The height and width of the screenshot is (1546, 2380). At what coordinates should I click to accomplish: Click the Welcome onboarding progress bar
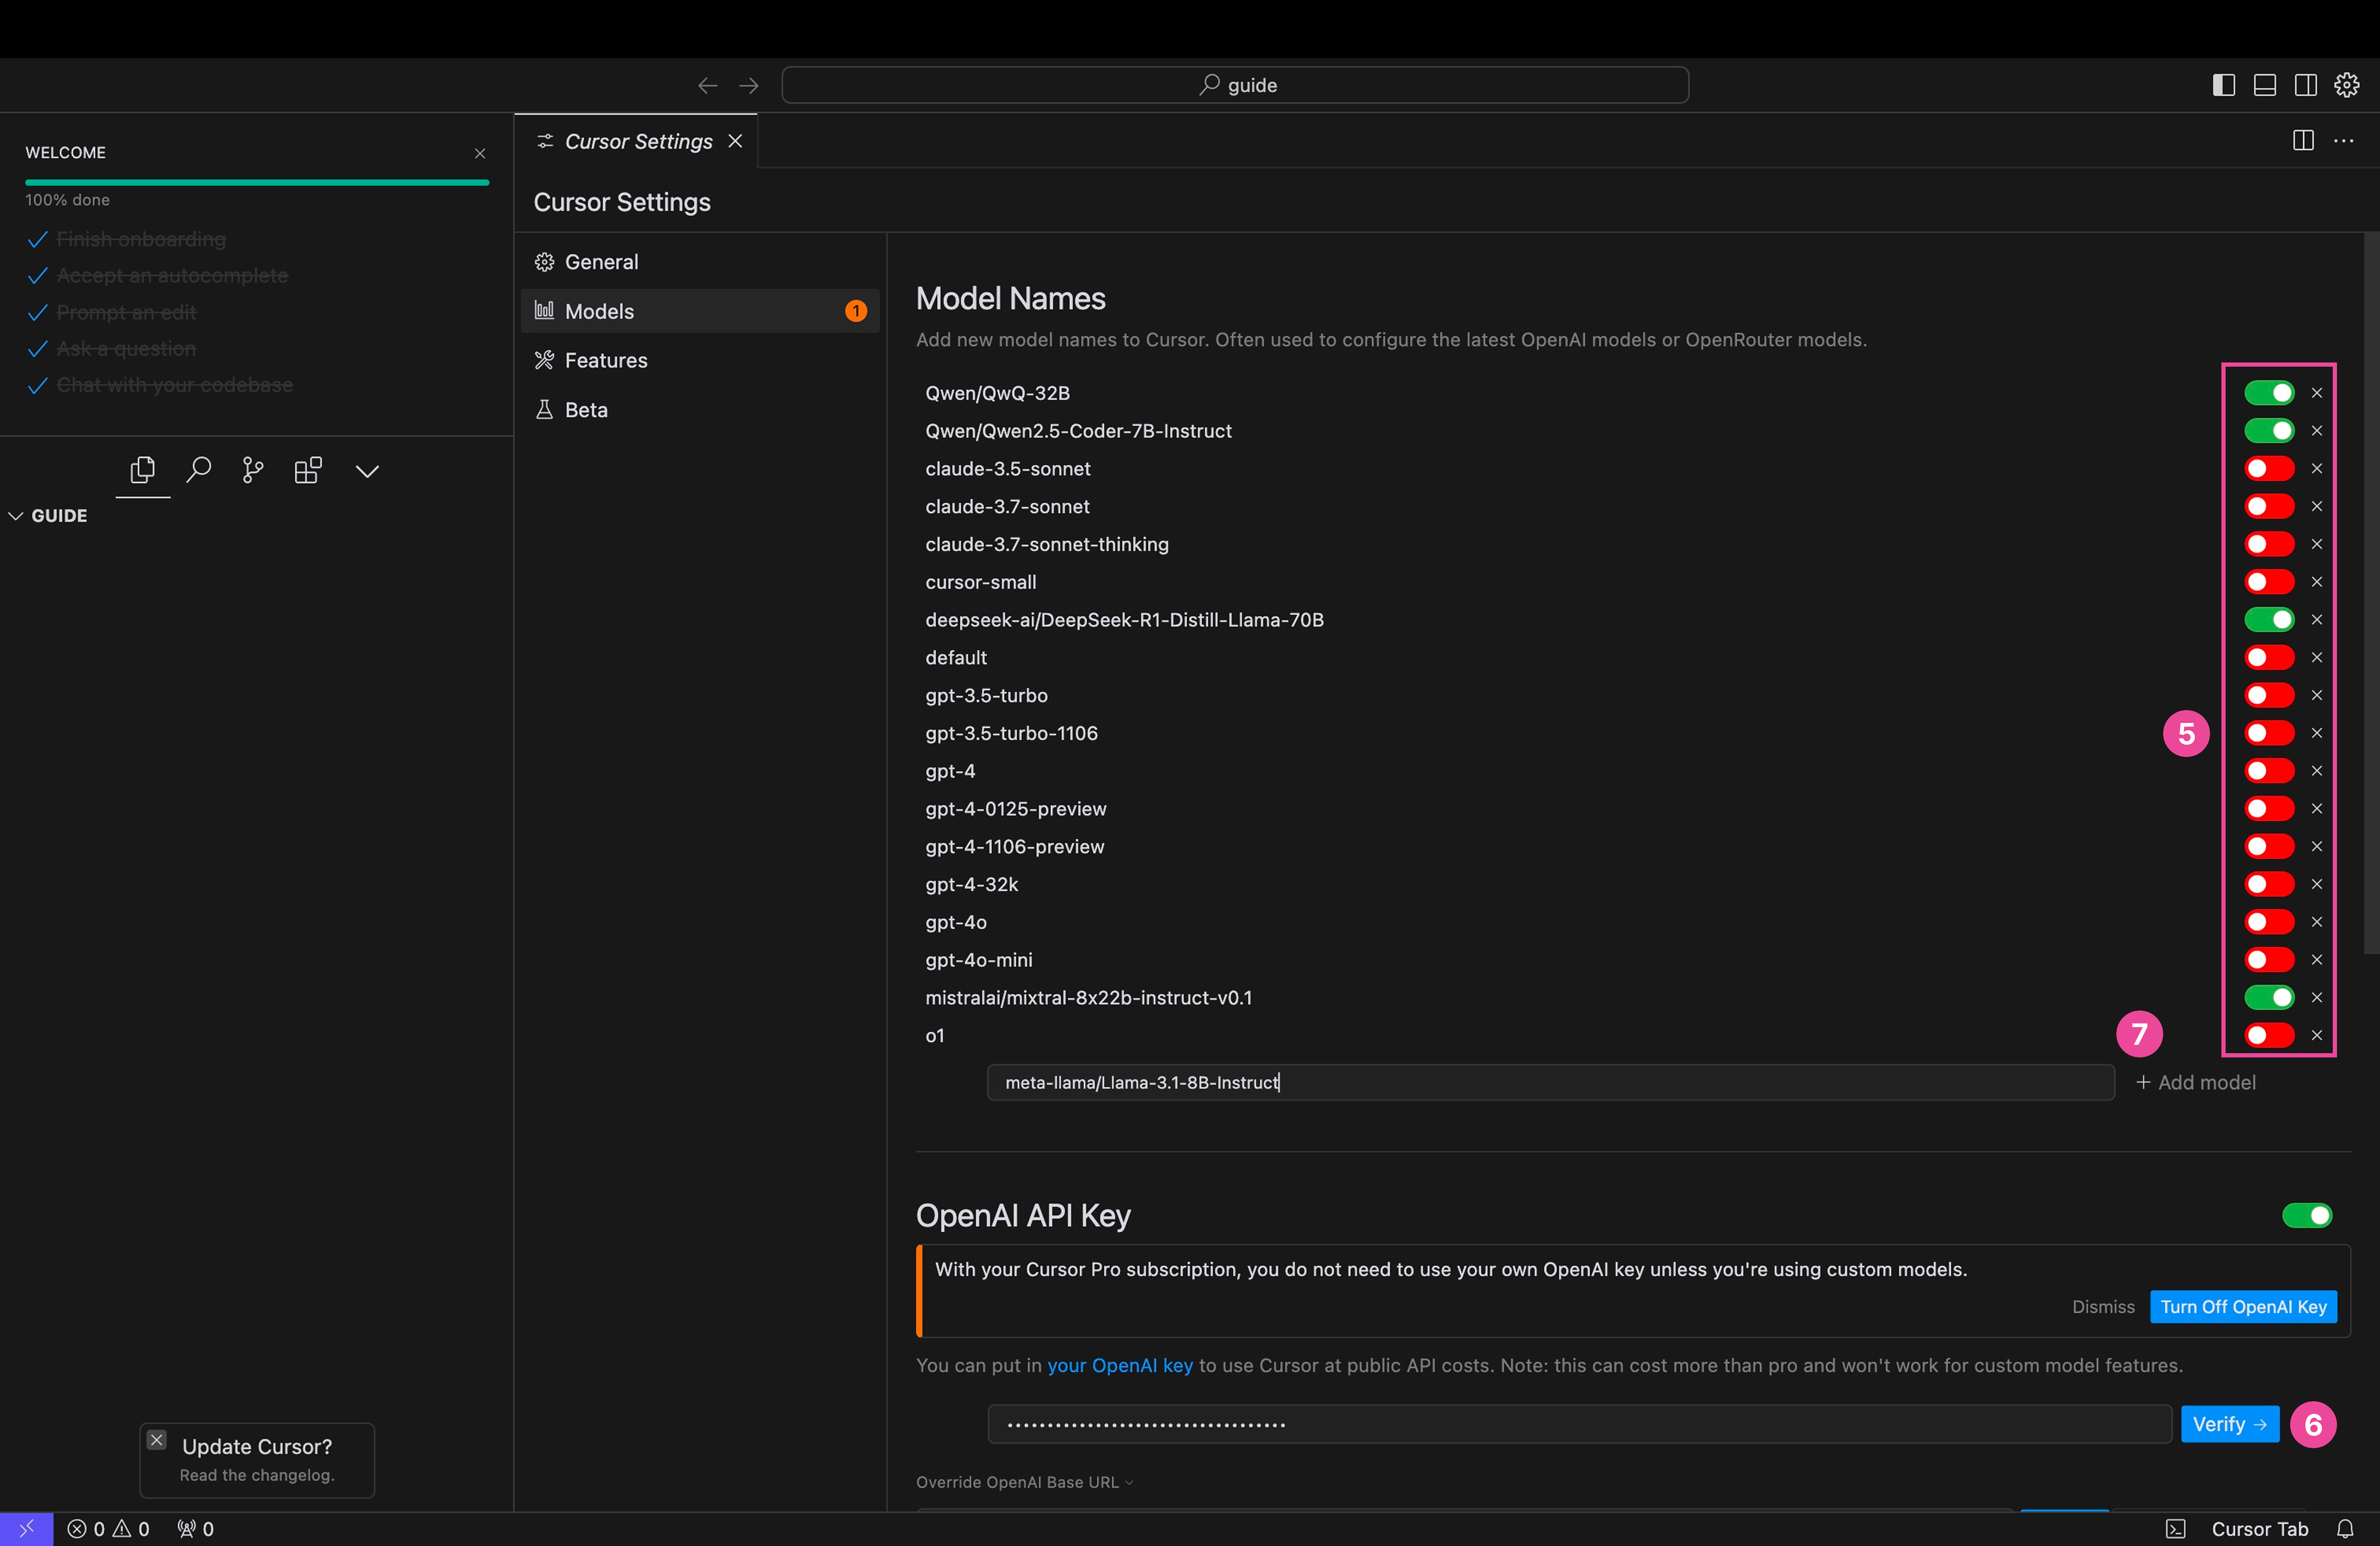(x=257, y=182)
